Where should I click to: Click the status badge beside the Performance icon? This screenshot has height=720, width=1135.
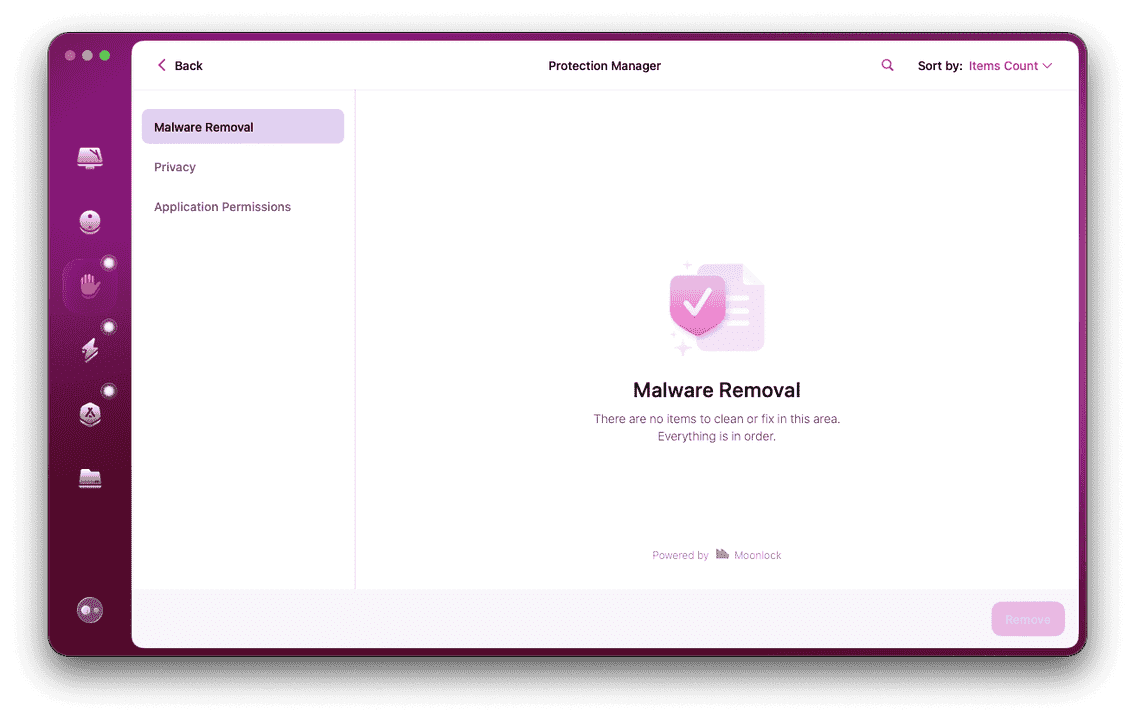109,326
